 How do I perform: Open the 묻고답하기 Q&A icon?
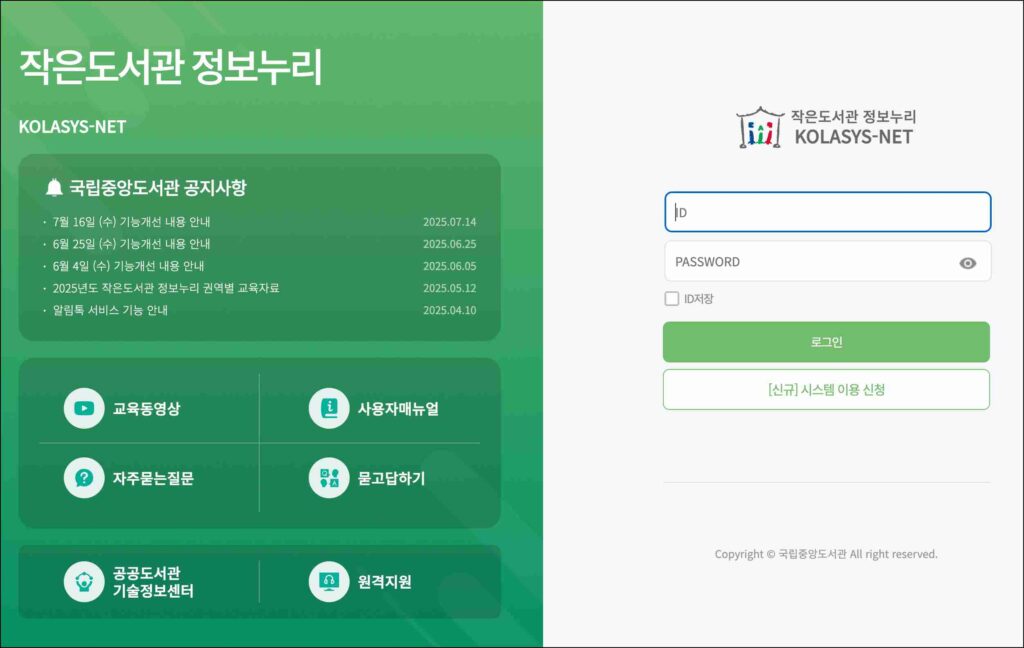click(328, 478)
